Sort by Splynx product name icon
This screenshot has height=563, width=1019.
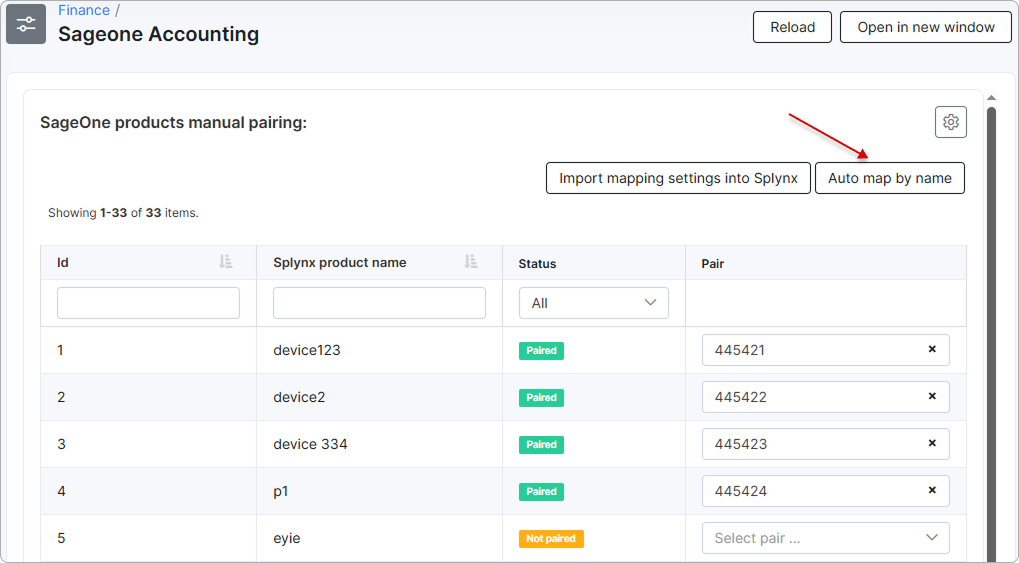pos(471,262)
